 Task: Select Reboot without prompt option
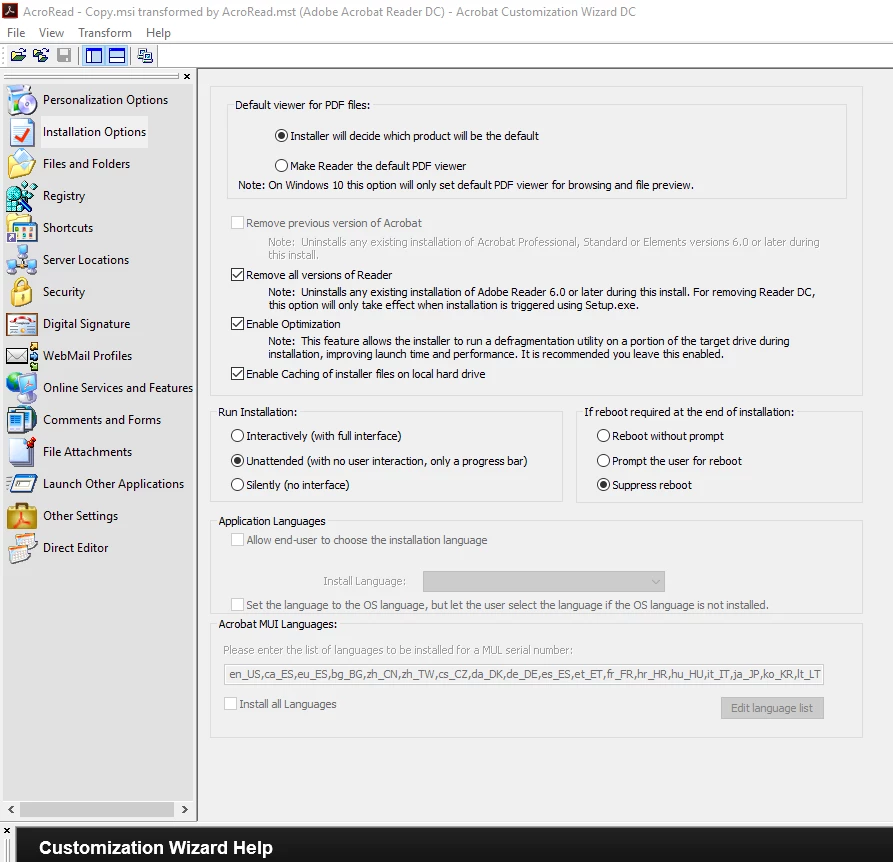point(603,436)
